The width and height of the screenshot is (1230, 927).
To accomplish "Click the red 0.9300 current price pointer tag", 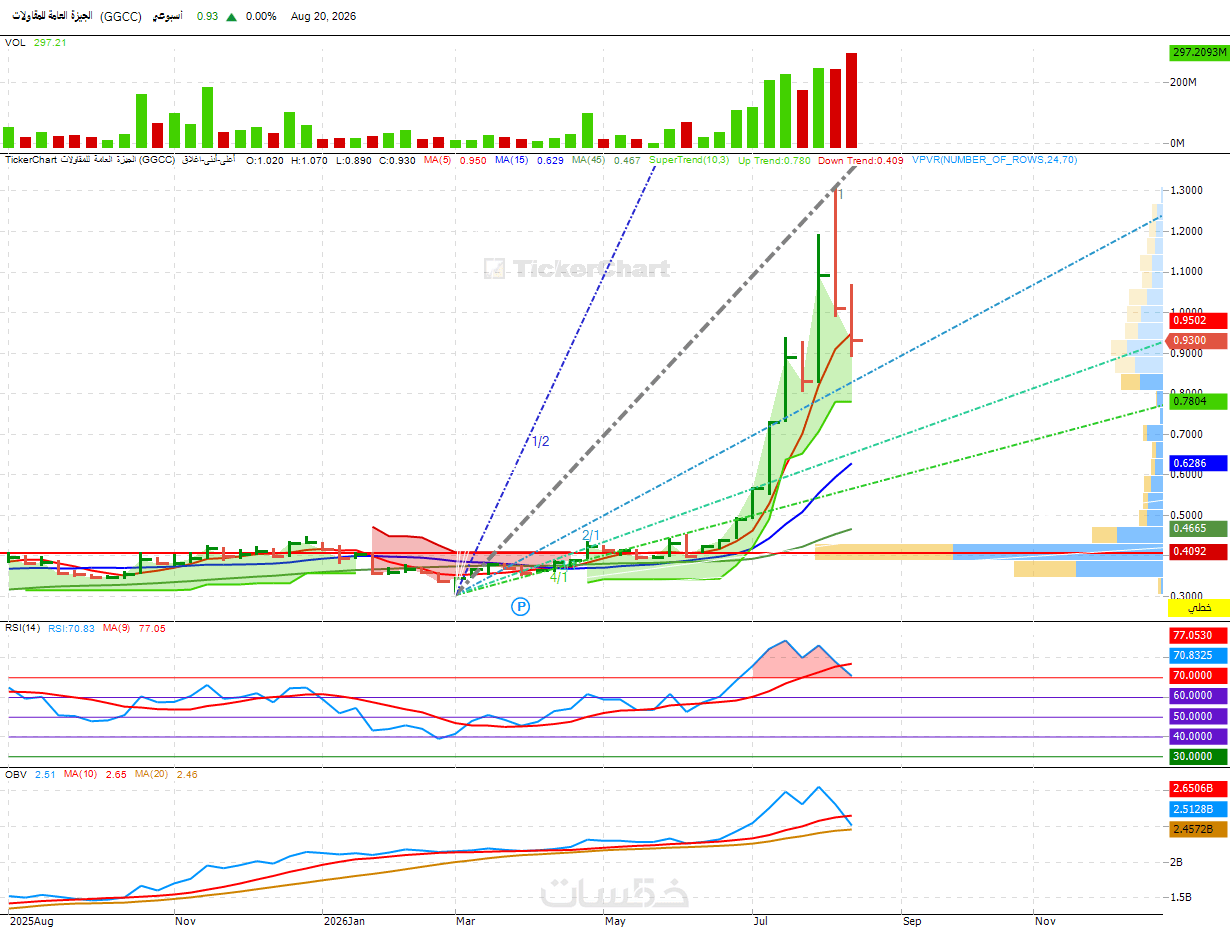I will click(x=1196, y=341).
